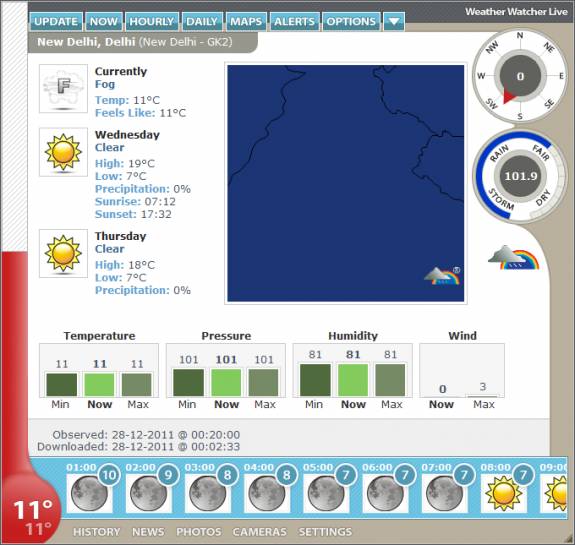Screen dimensions: 575x545
Task: Click the Temperature Now green bar
Action: 99,384
